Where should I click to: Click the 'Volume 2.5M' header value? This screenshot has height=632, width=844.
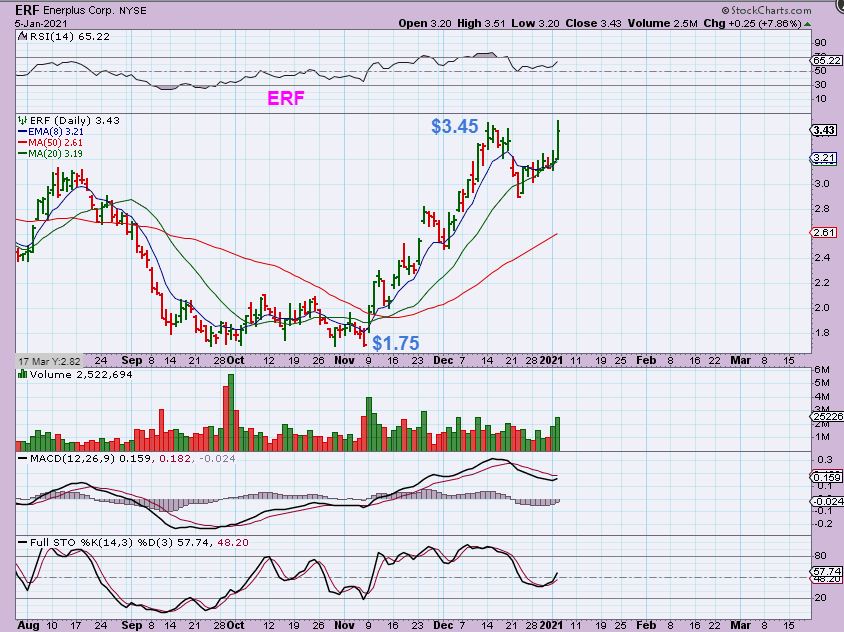tap(662, 24)
